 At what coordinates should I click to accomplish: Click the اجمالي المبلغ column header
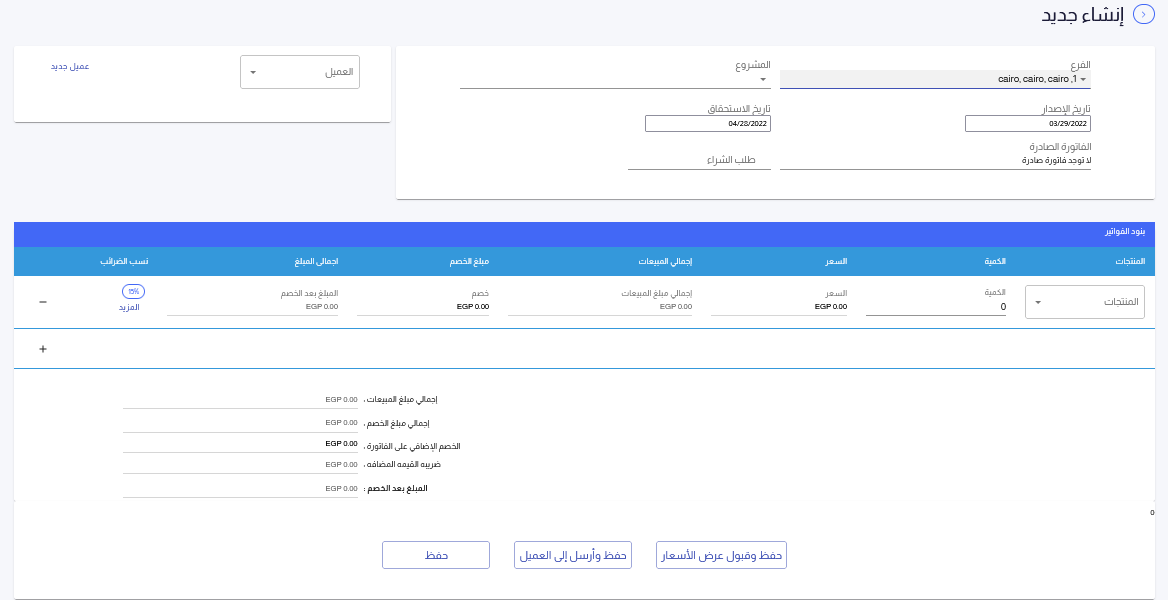316,262
